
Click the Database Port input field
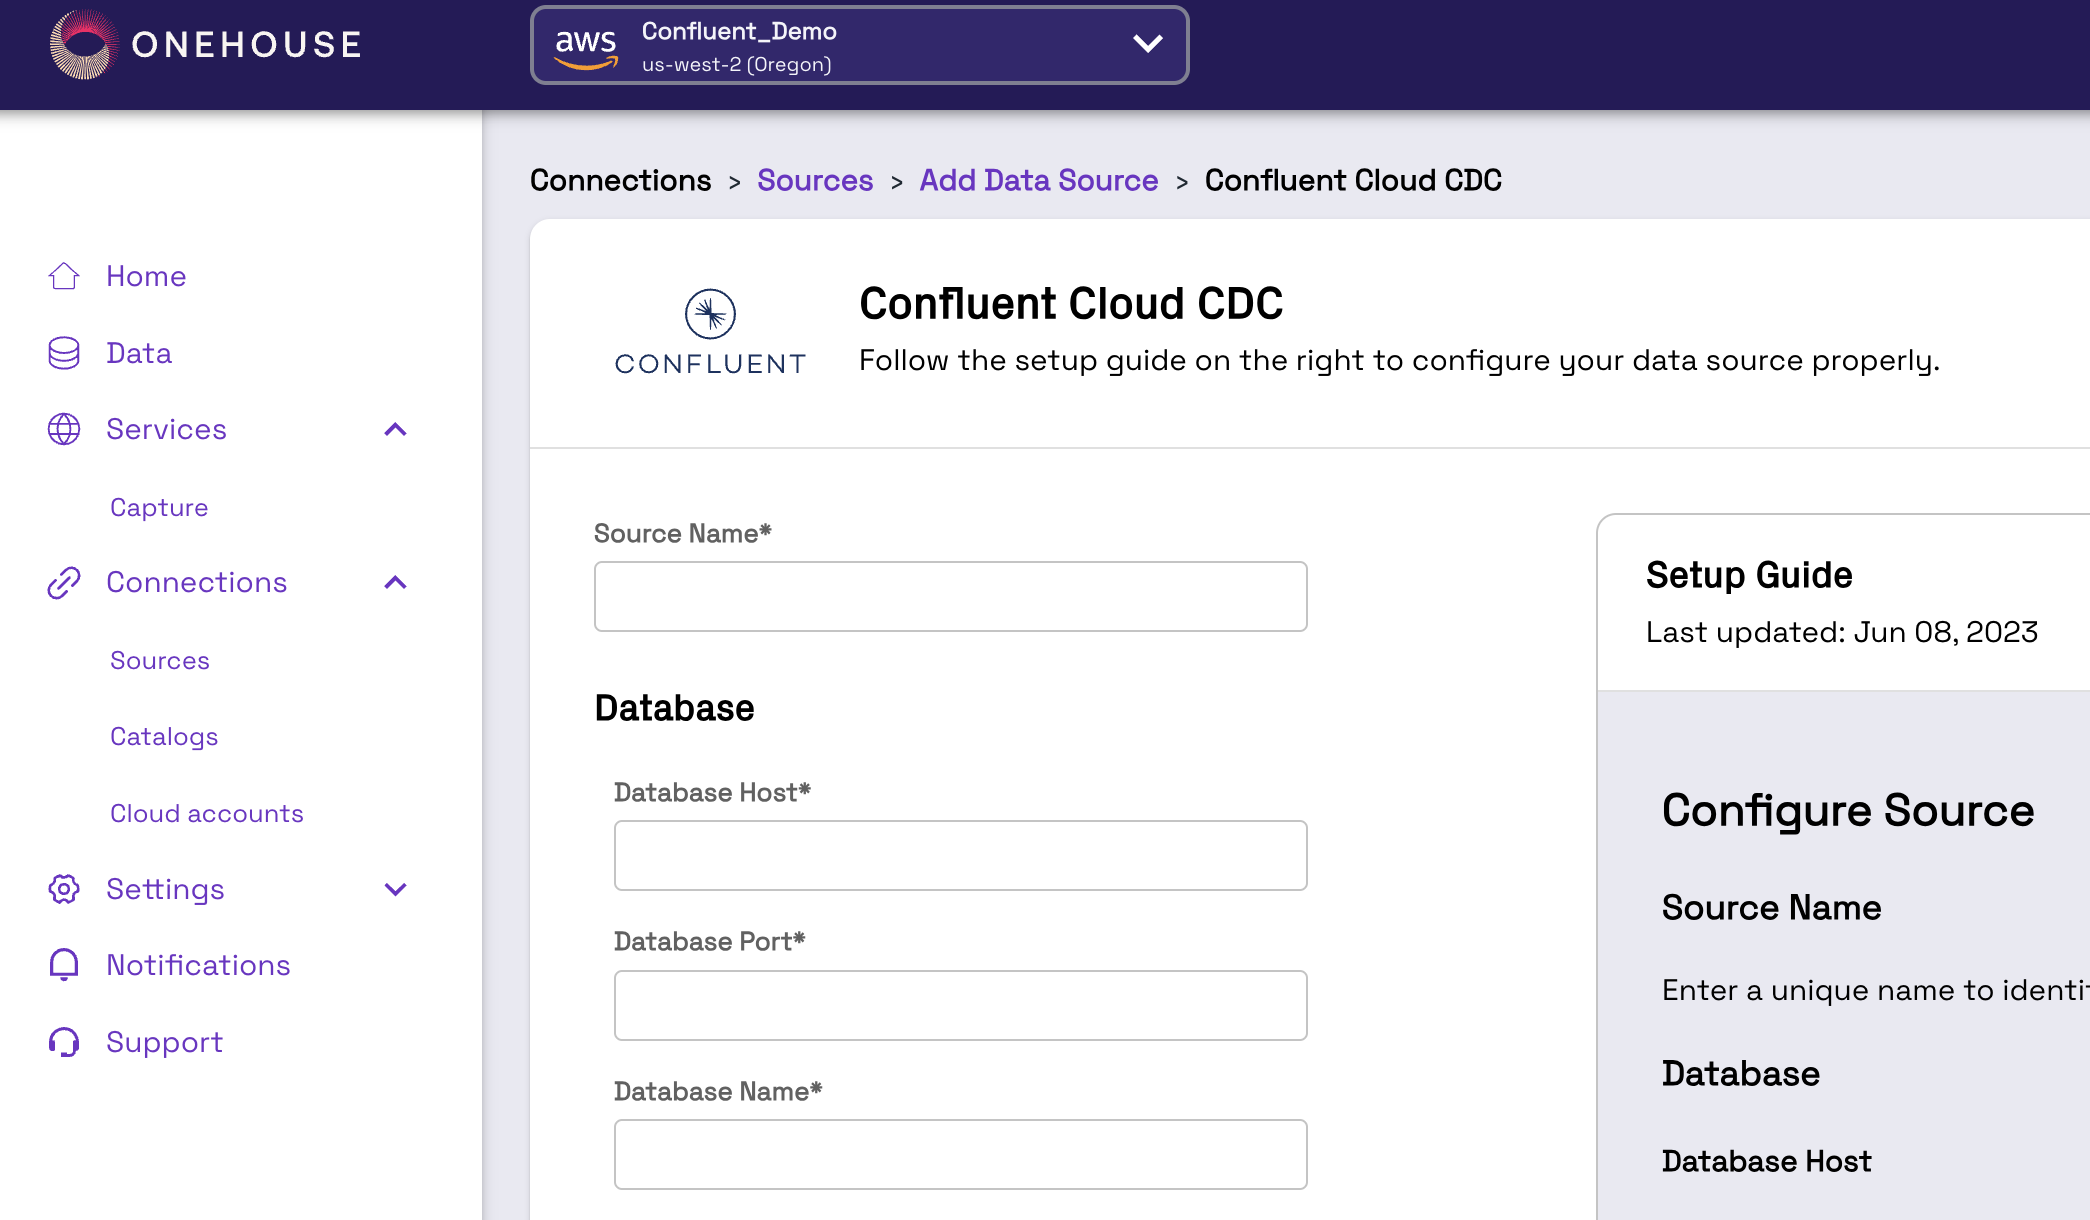[960, 1005]
